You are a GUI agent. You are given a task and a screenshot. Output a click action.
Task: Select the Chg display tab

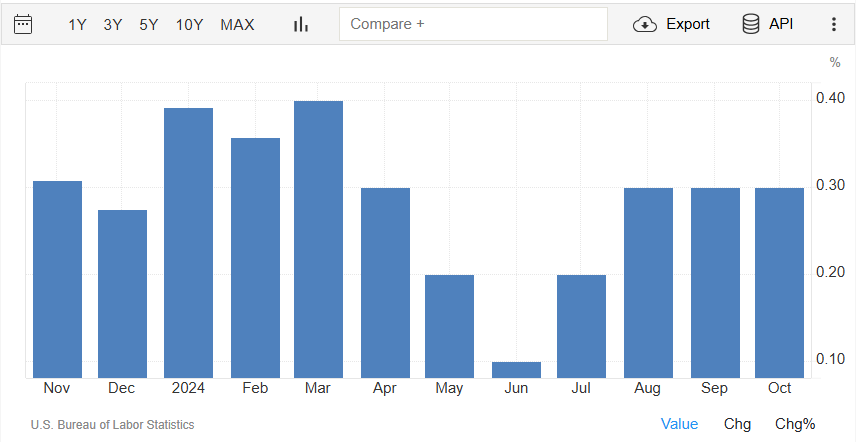pyautogui.click(x=737, y=424)
